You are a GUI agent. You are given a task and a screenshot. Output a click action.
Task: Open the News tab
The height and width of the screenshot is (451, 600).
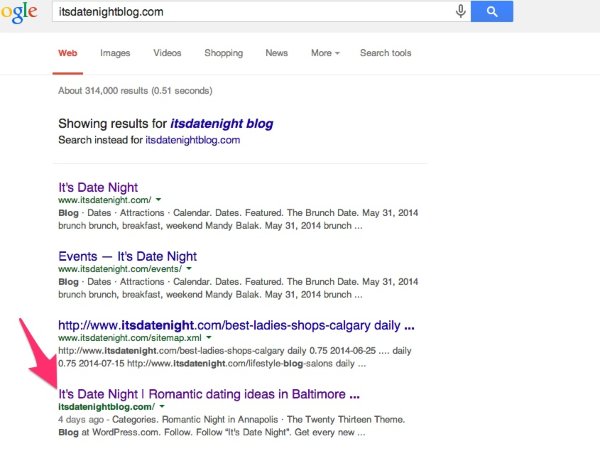(x=276, y=53)
